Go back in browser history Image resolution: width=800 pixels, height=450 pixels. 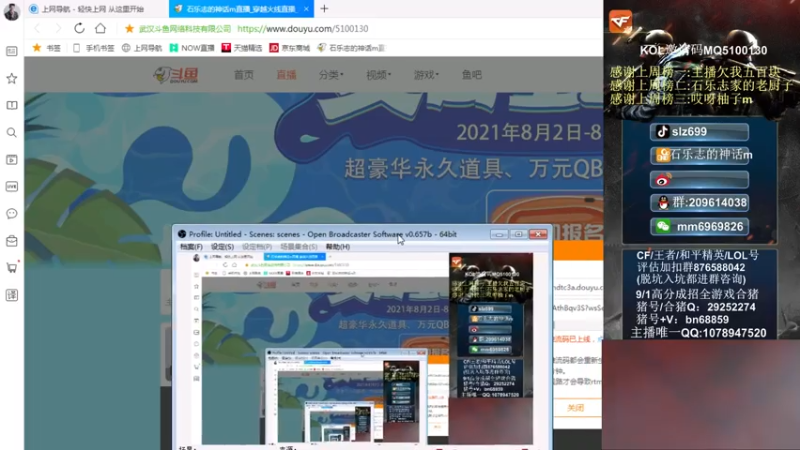click(37, 29)
